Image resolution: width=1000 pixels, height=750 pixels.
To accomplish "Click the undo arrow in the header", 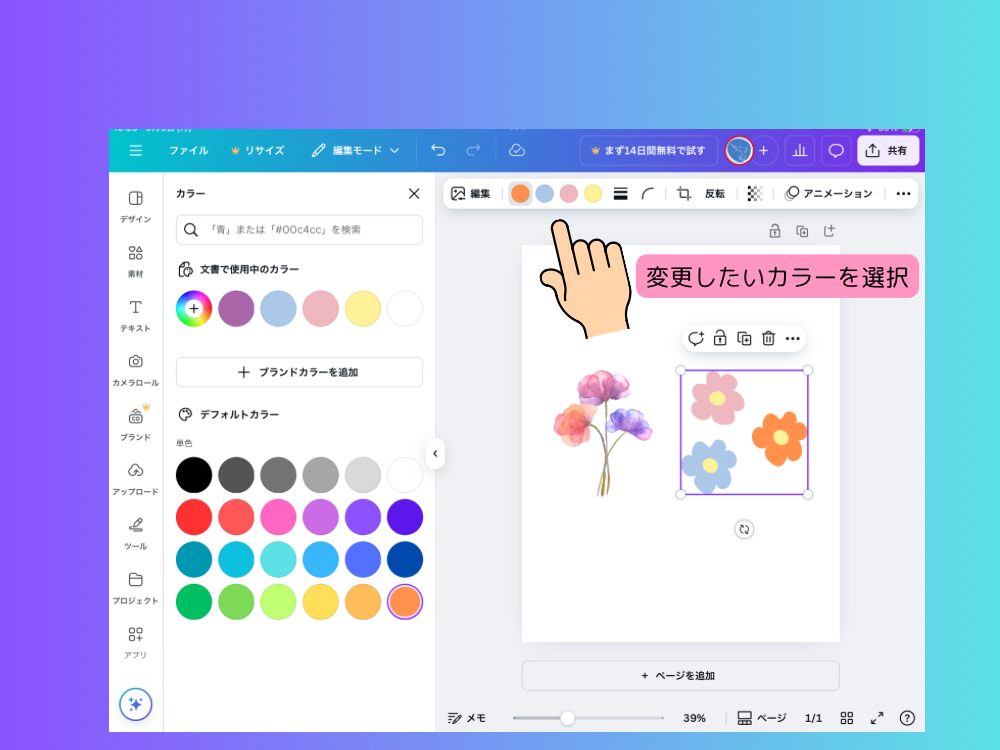I will [x=438, y=150].
